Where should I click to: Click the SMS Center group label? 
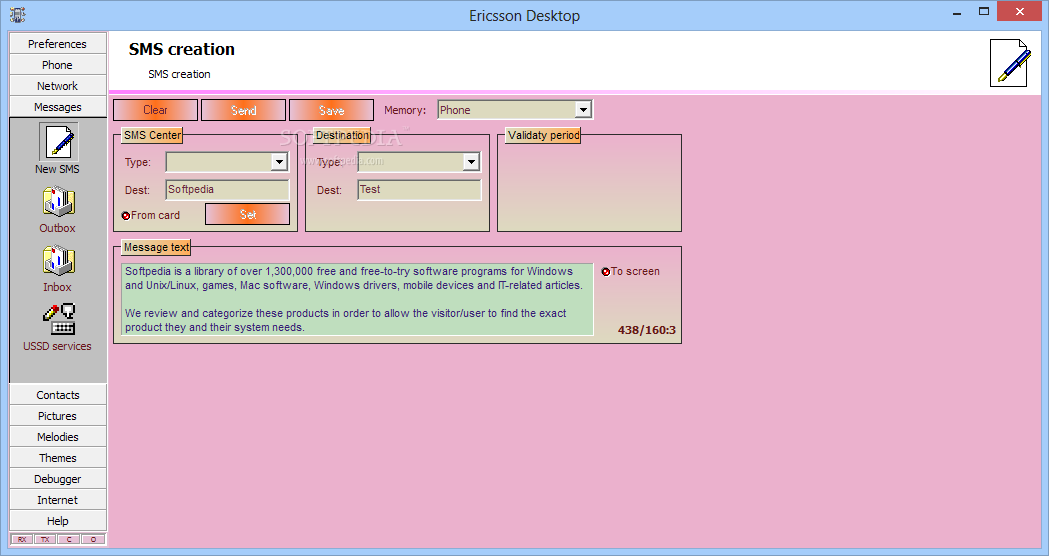pos(153,135)
